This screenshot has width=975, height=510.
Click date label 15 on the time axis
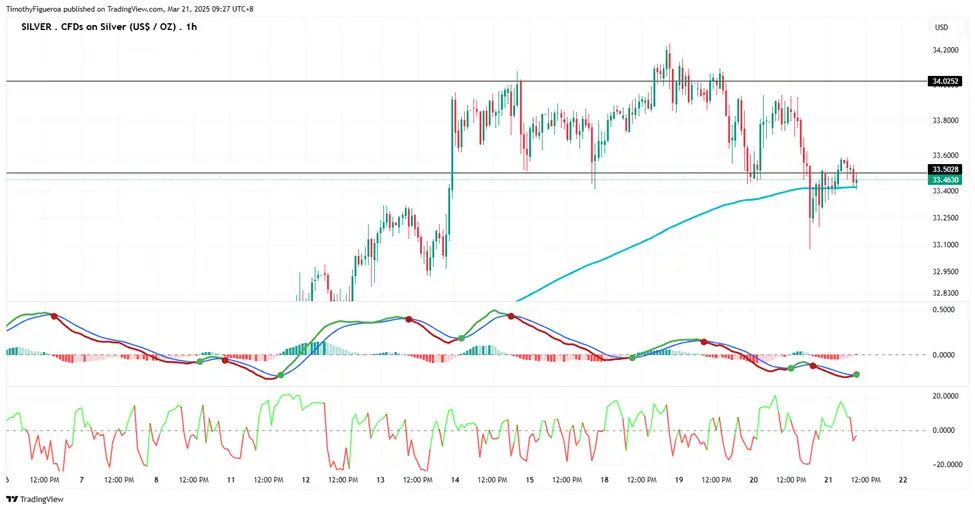coord(529,480)
